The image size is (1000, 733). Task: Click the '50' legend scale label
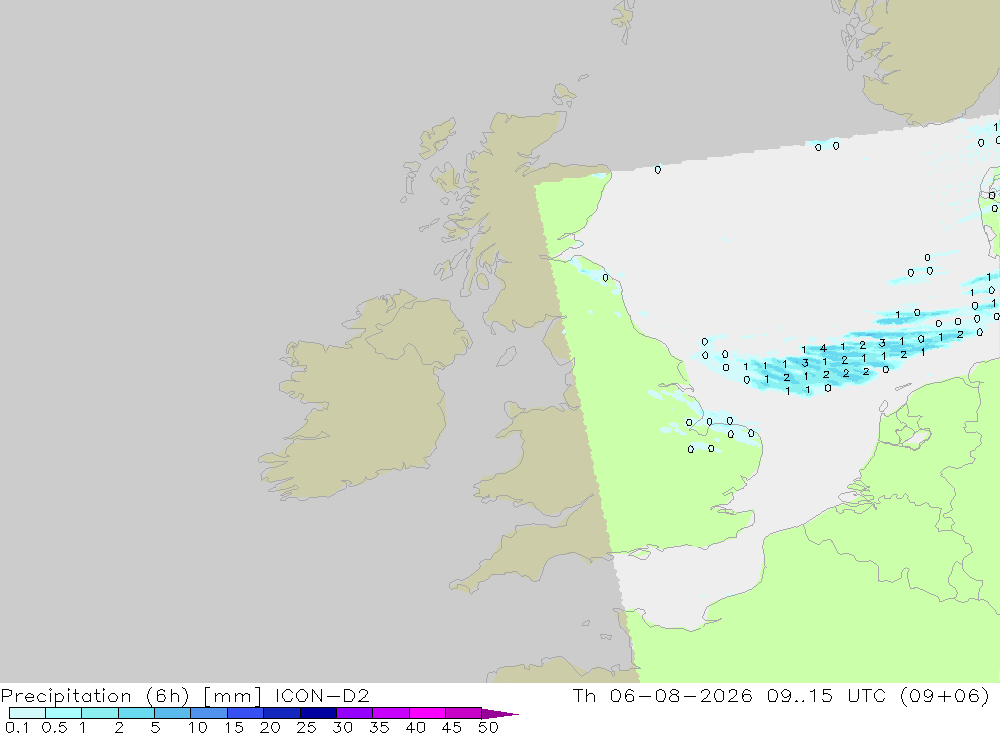488,727
